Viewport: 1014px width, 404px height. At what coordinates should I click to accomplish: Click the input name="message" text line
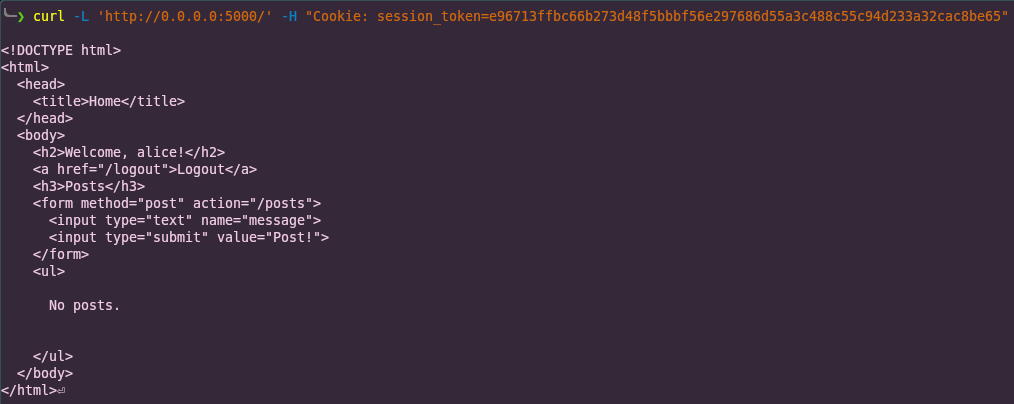point(185,220)
